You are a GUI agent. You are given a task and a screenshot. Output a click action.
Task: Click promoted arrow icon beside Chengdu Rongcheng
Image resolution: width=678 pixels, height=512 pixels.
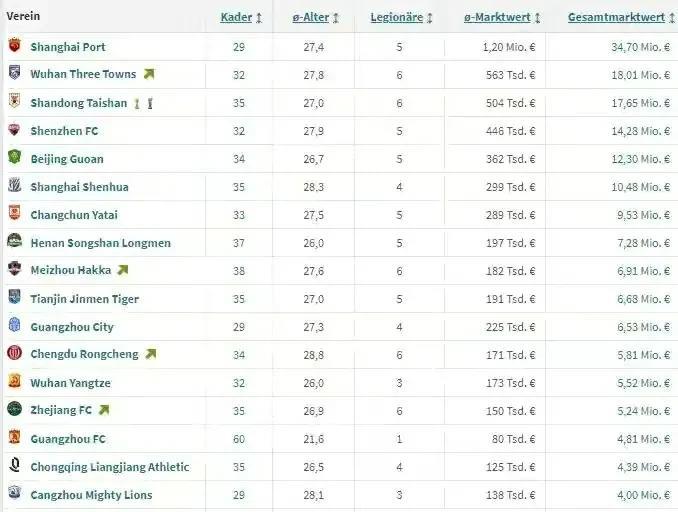[x=150, y=354]
